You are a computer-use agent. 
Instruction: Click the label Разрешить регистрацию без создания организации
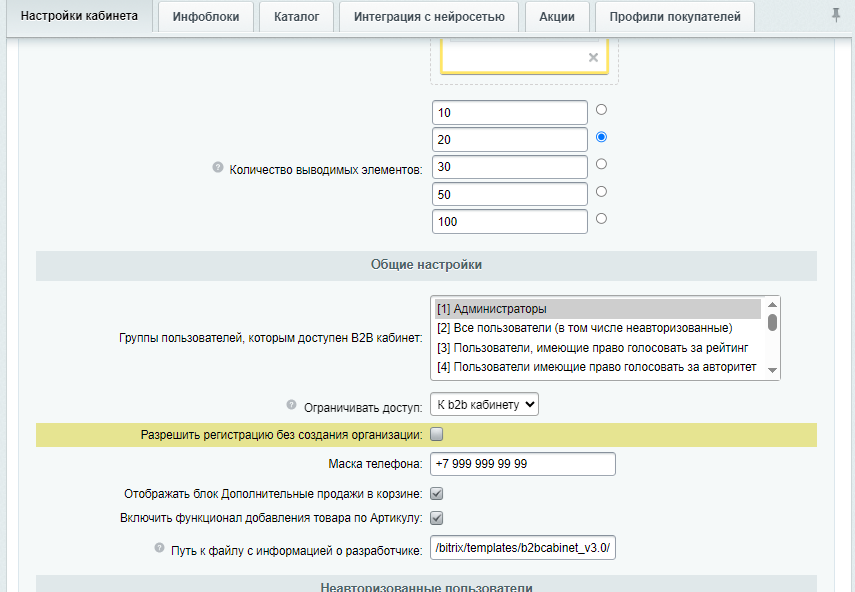click(x=281, y=435)
